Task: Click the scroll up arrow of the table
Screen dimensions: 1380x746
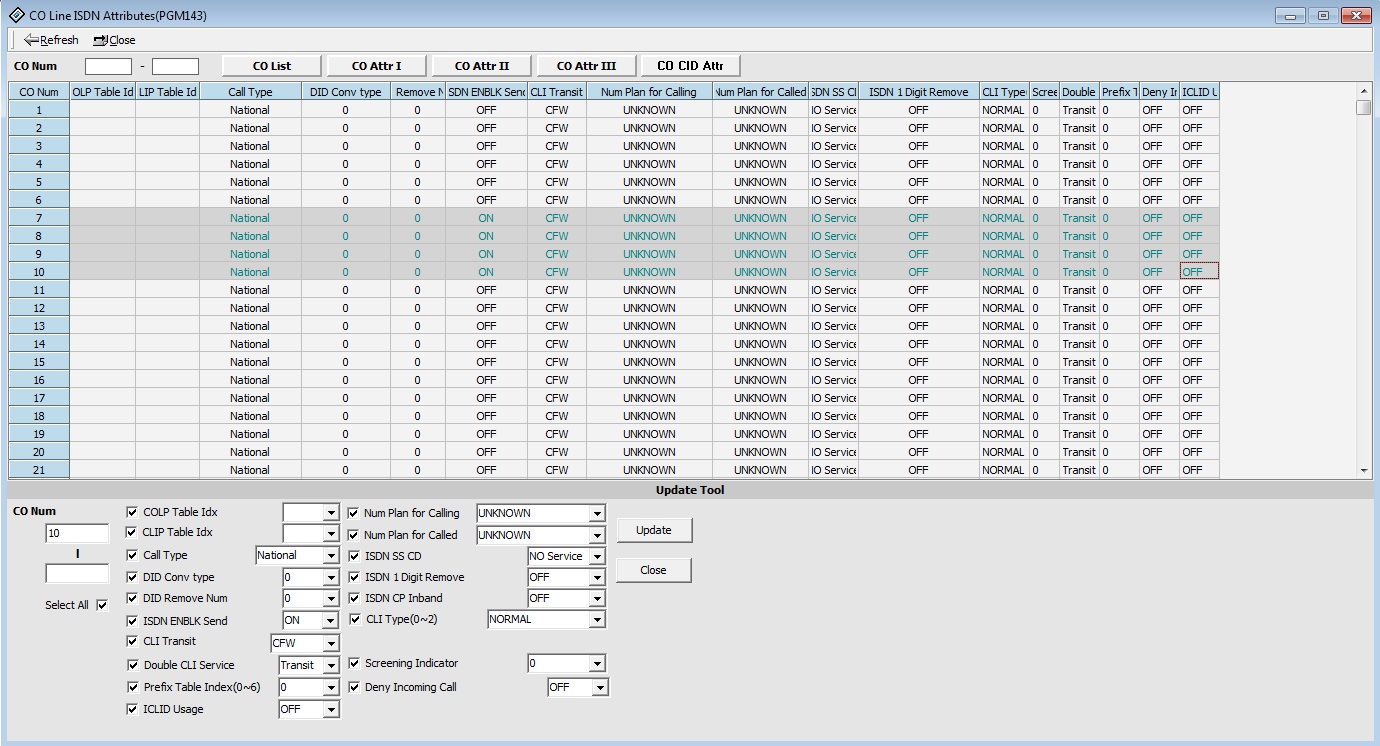Action: pos(1364,91)
